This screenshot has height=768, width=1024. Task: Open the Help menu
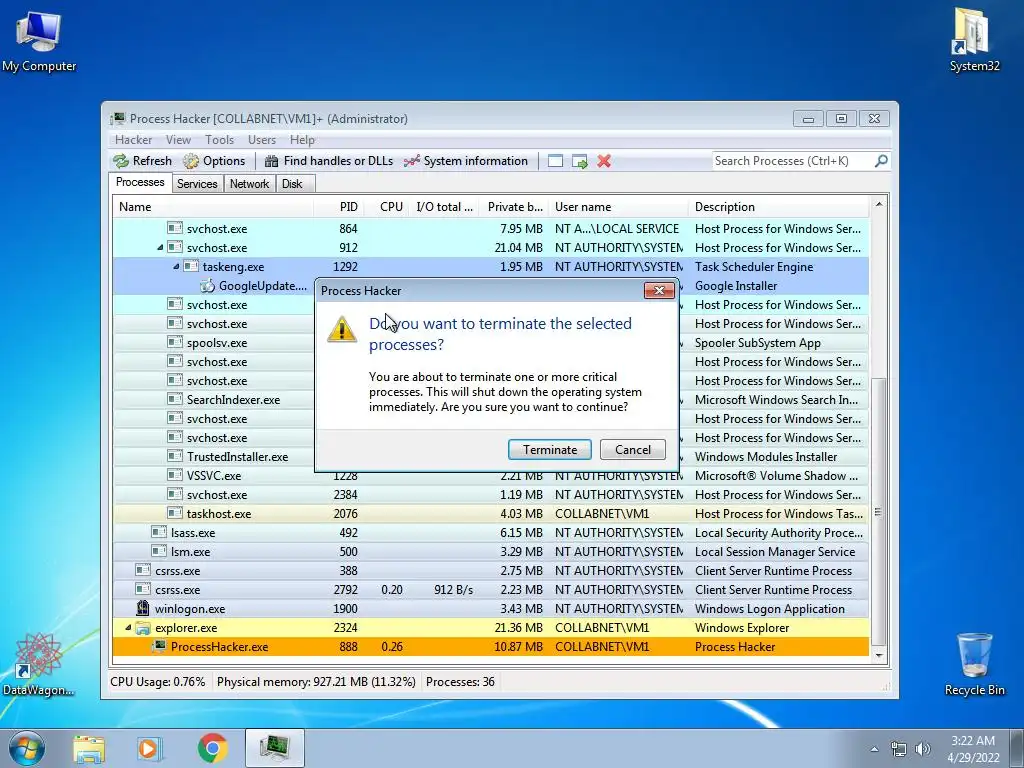(302, 140)
